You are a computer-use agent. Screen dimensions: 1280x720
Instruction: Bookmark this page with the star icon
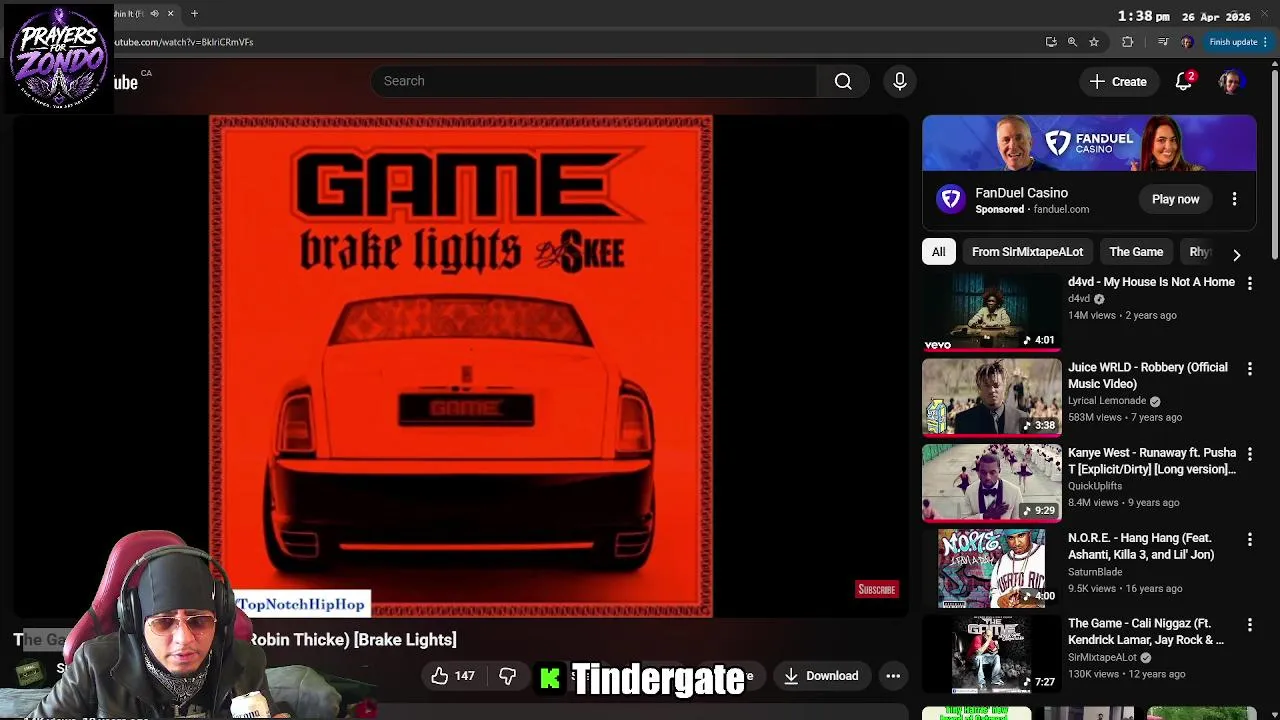coord(1094,42)
